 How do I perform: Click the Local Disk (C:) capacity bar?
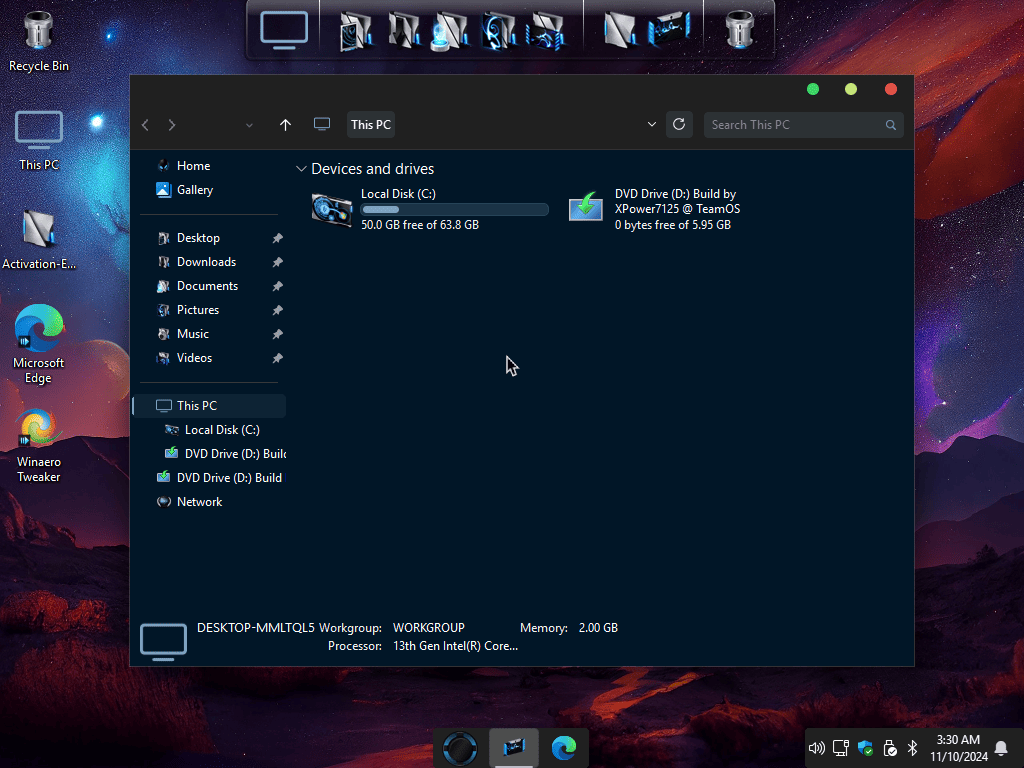(x=455, y=210)
